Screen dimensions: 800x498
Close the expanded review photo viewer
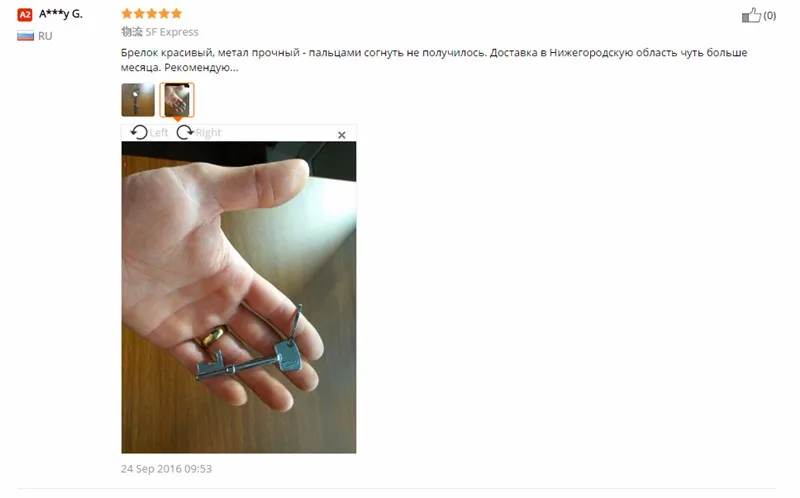pyautogui.click(x=342, y=135)
